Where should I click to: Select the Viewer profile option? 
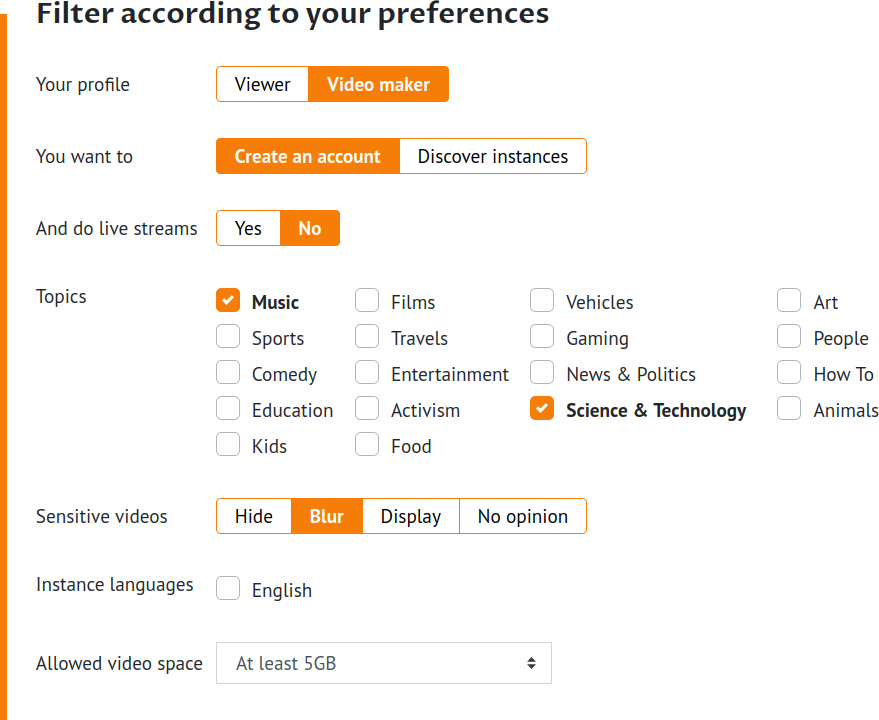coord(262,84)
